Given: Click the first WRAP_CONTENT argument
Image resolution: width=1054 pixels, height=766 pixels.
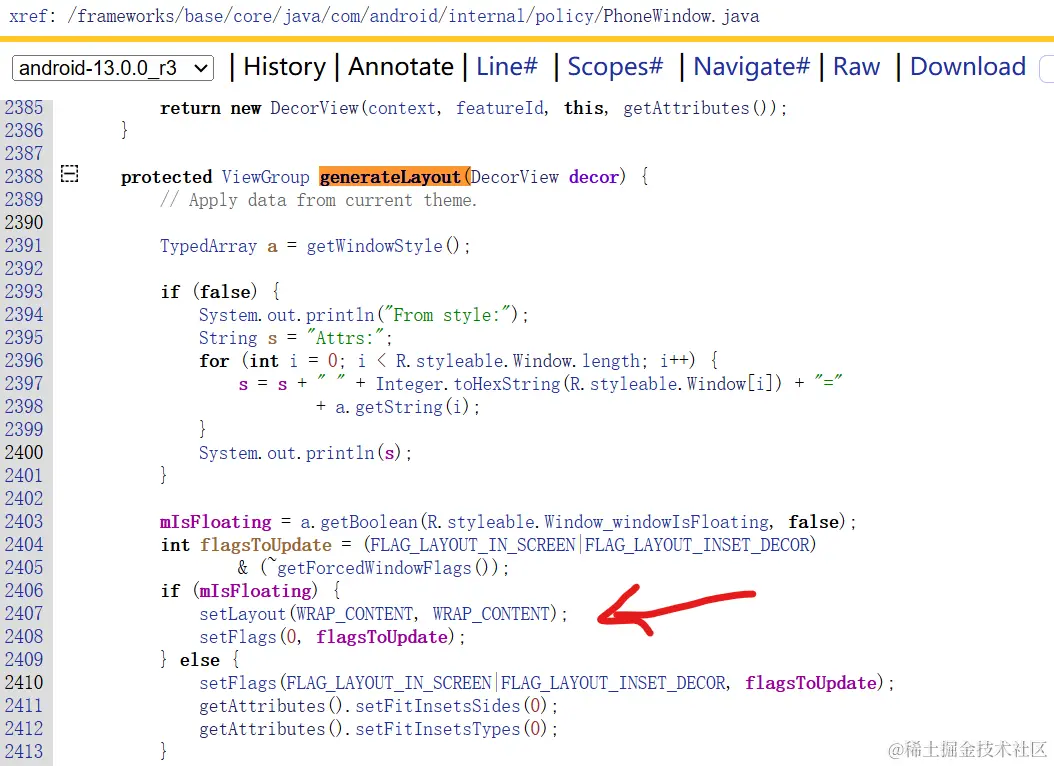Looking at the screenshot, I should click(355, 613).
